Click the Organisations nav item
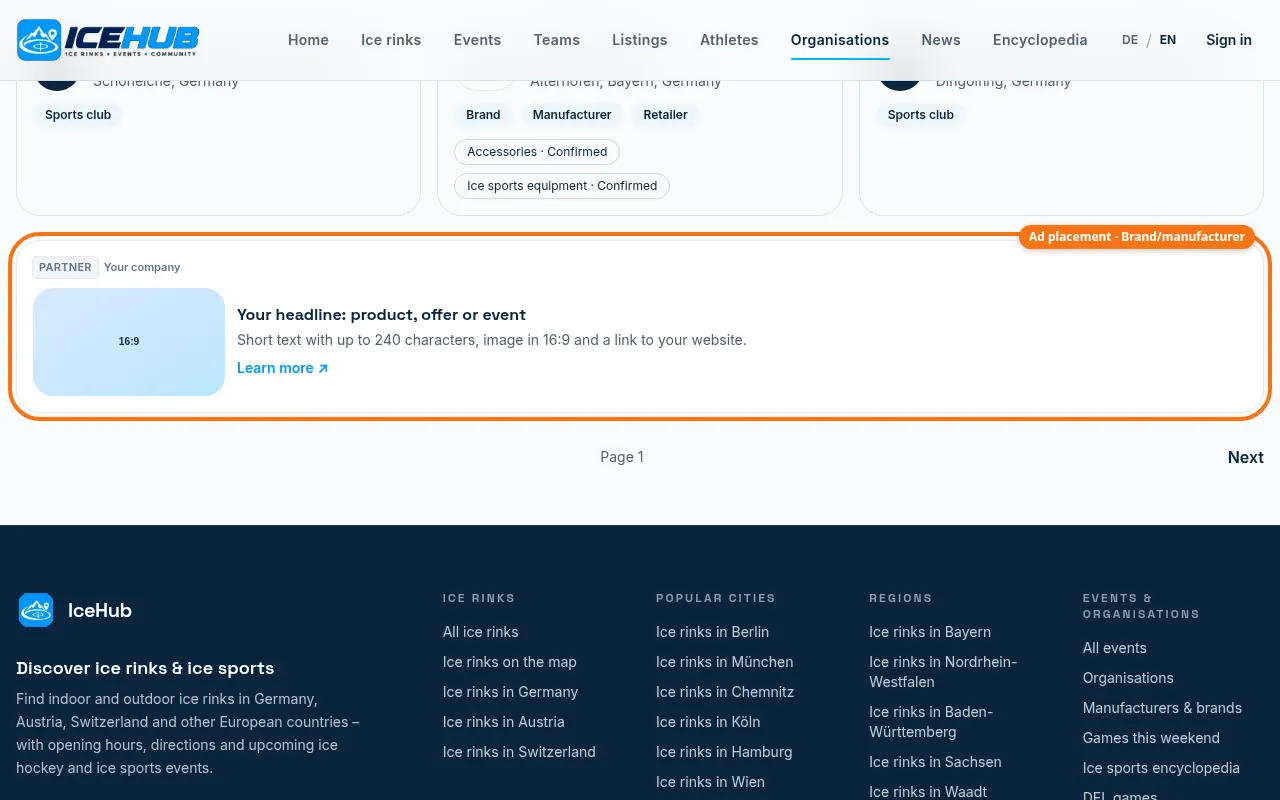The width and height of the screenshot is (1280, 800). pos(840,40)
